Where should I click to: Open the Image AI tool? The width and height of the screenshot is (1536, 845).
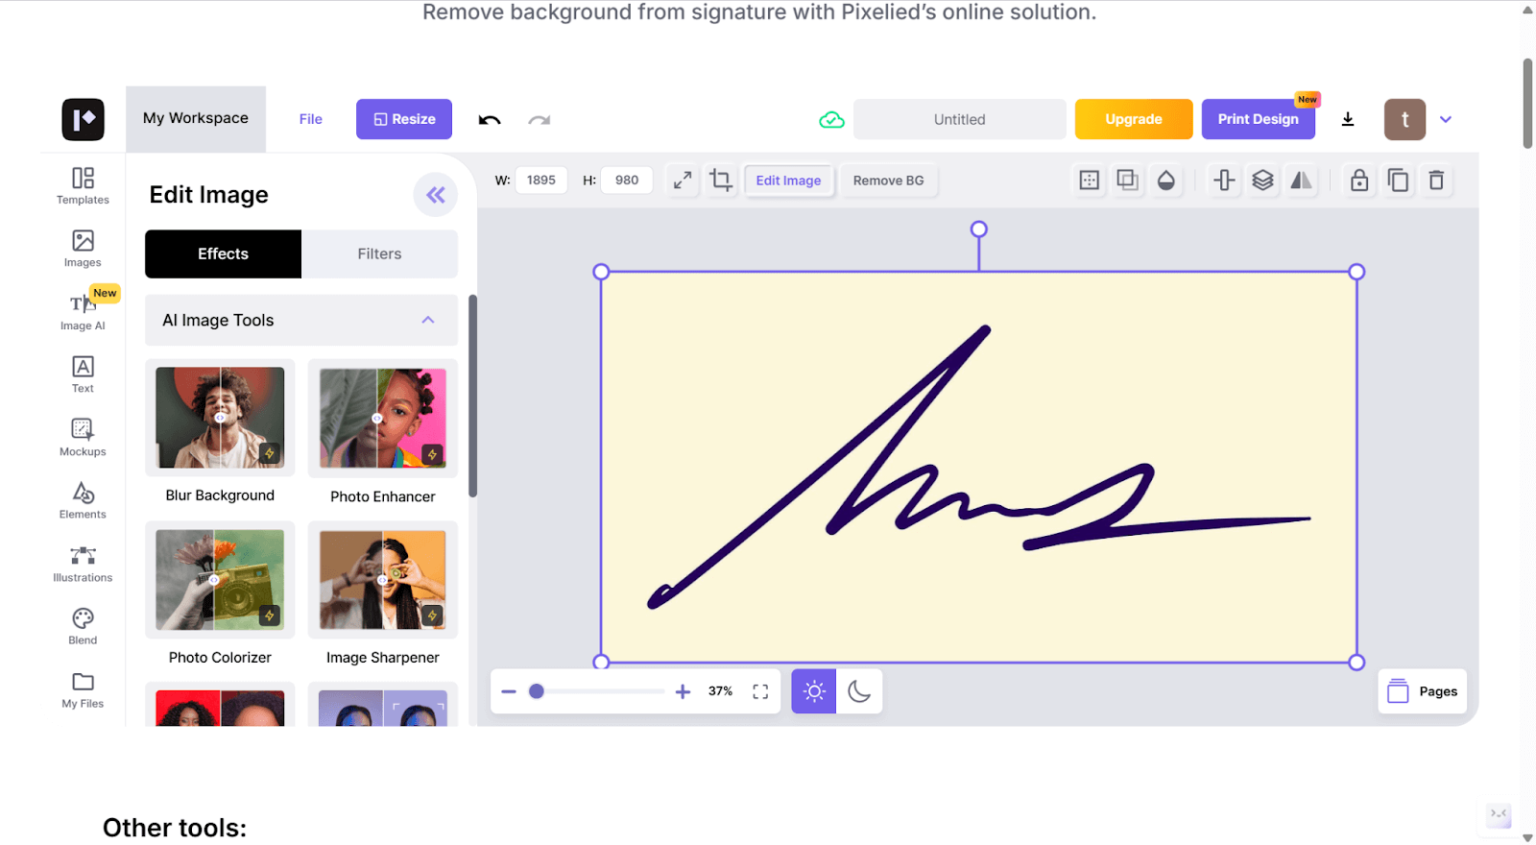click(x=83, y=311)
